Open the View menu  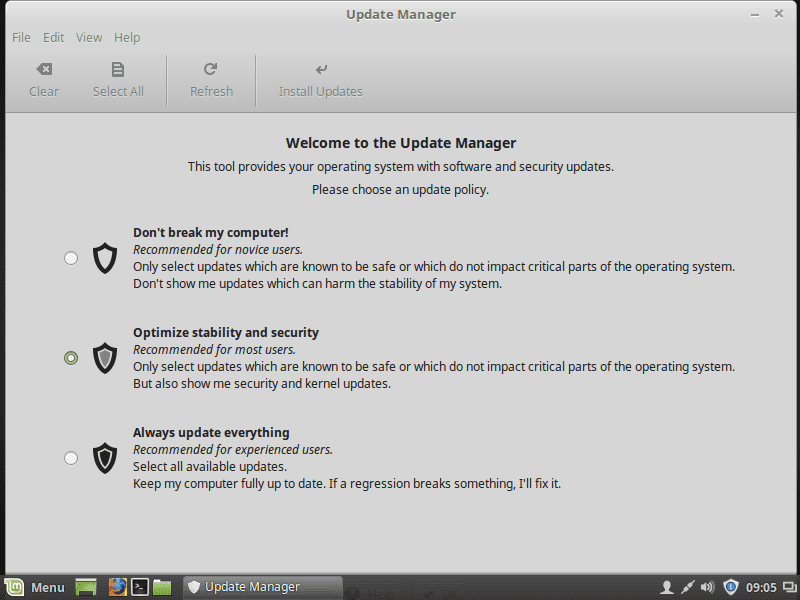pyautogui.click(x=89, y=38)
